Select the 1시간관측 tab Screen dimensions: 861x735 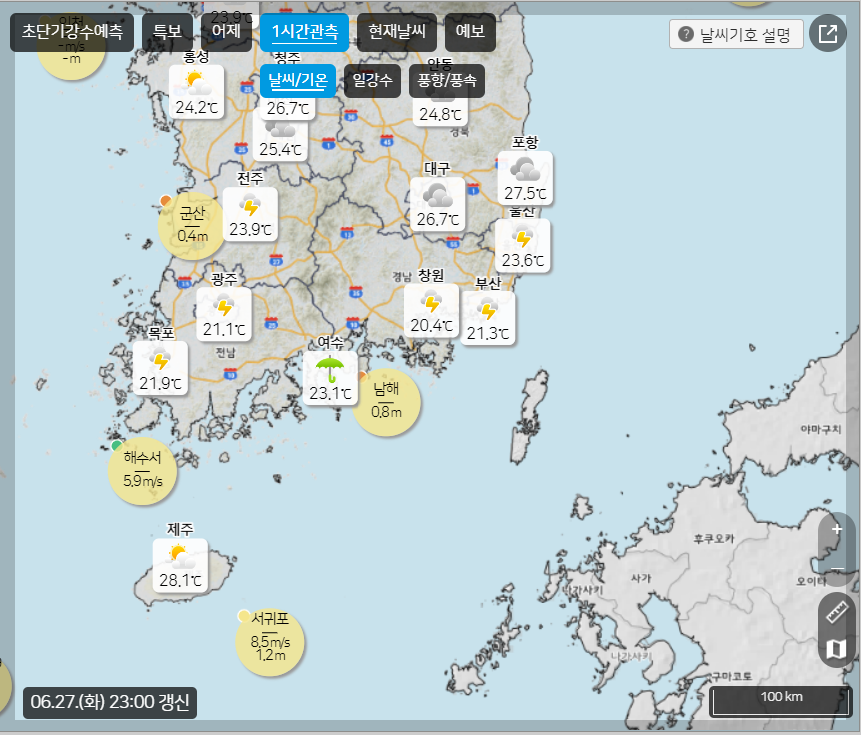[305, 32]
